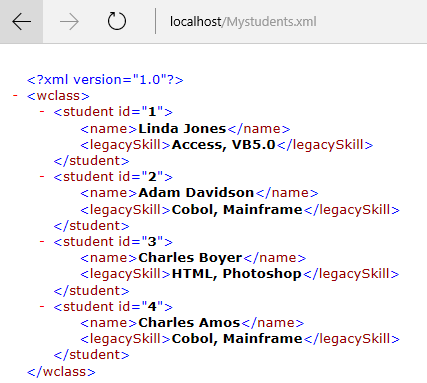Click the name Charles Amos
Screen dimensions: 427x383
tap(189, 323)
